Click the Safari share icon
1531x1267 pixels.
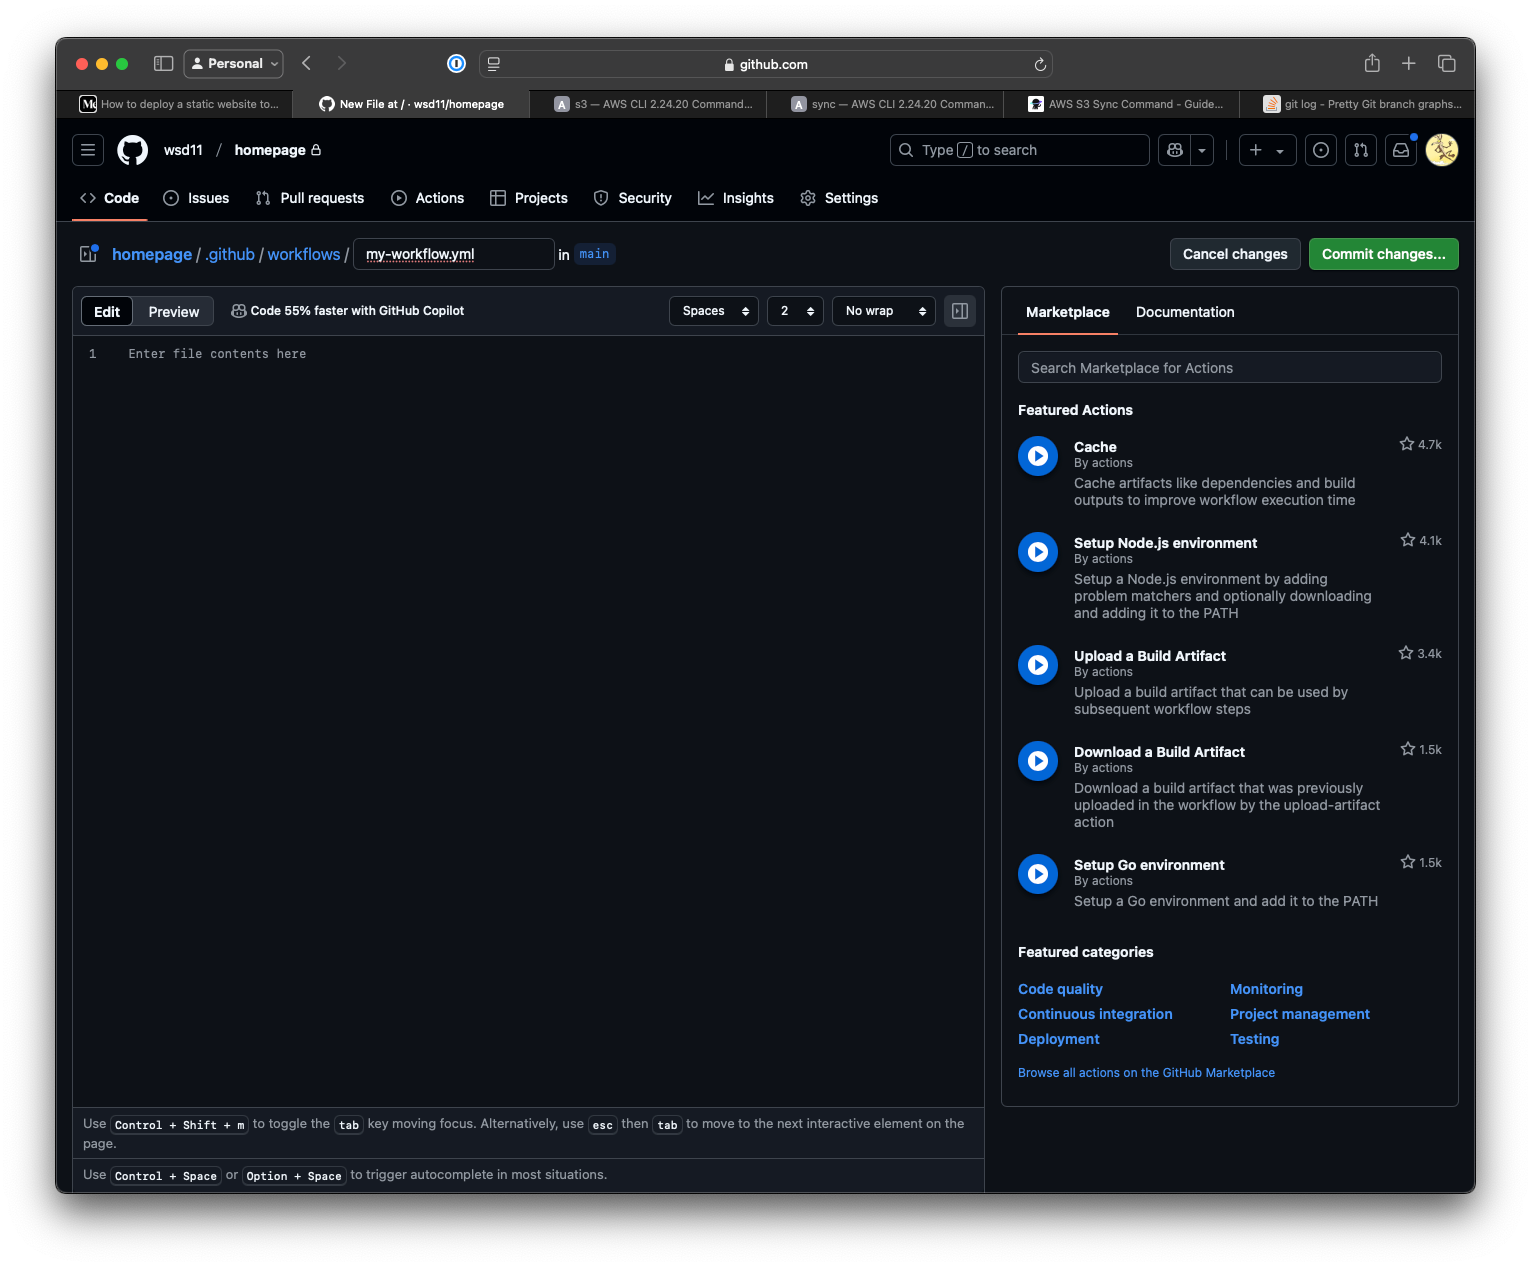(1372, 64)
